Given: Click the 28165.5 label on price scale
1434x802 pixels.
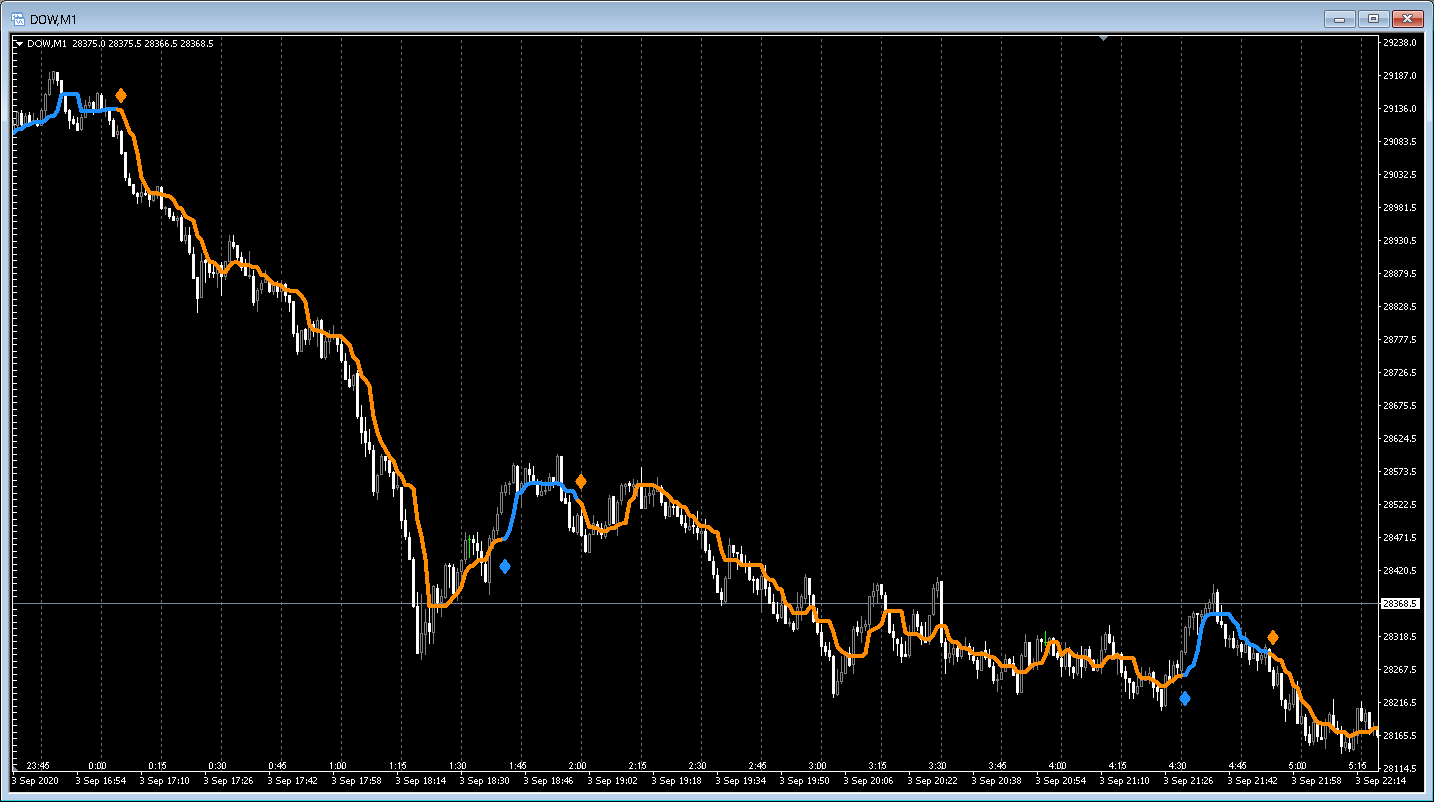Looking at the screenshot, I should tap(1400, 735).
